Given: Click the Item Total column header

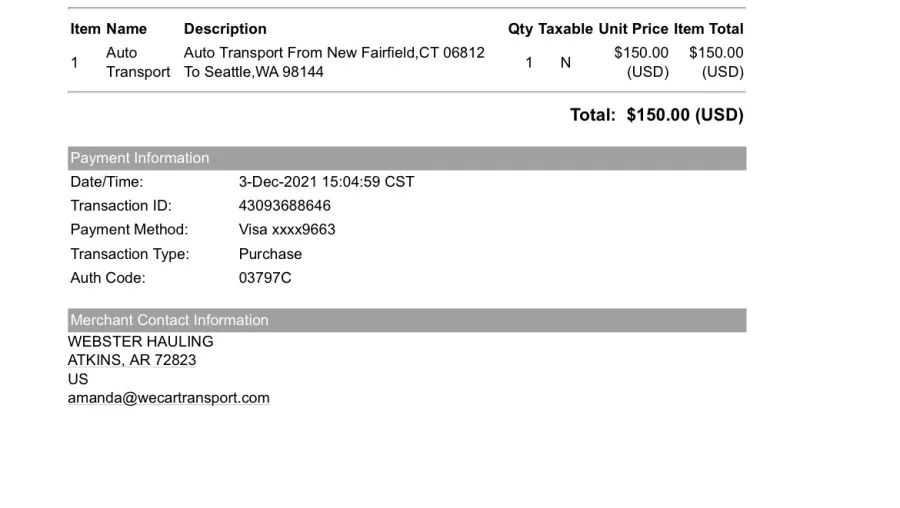Looking at the screenshot, I should point(708,29).
